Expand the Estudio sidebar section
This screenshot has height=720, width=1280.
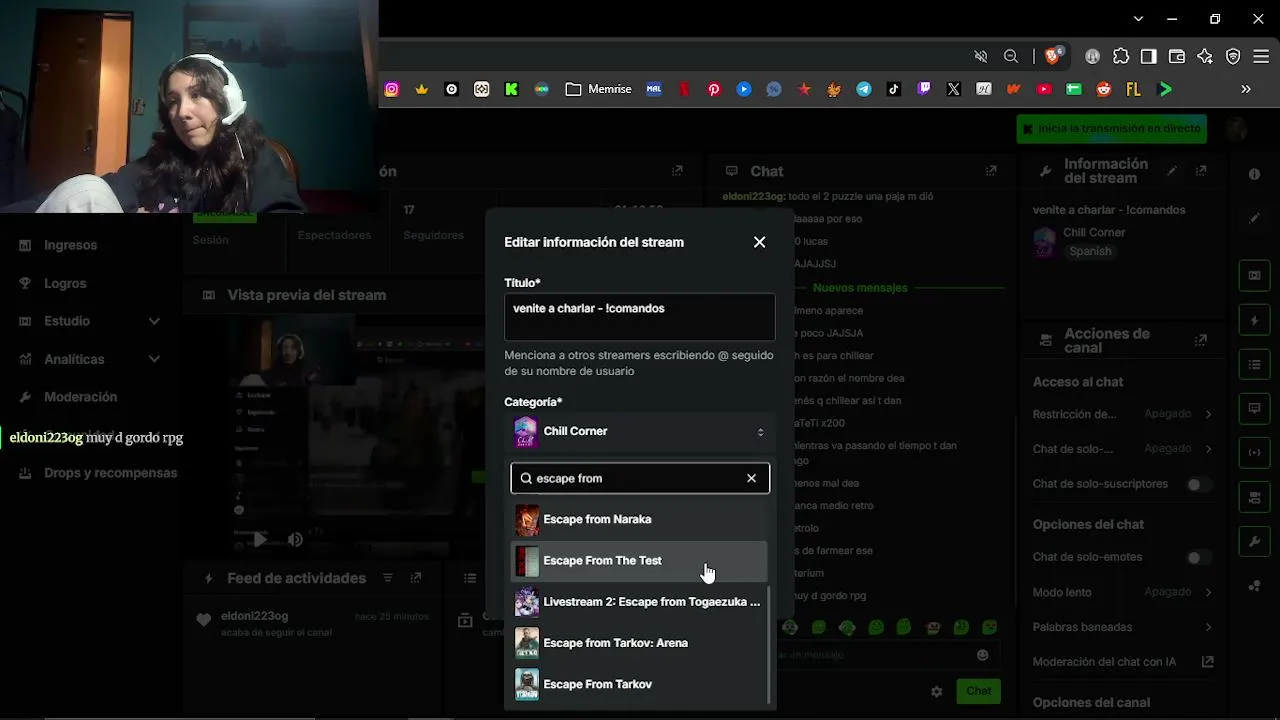pos(91,321)
